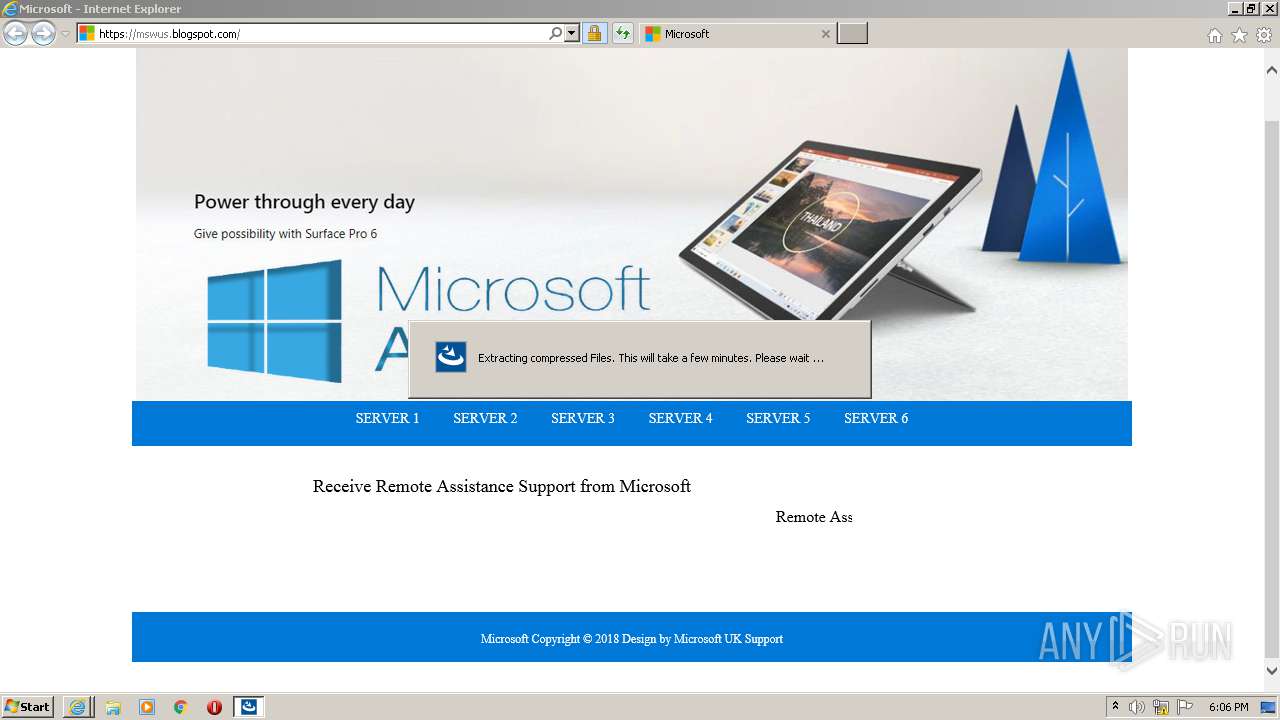Click the extractor icon in the dialog

(x=451, y=357)
